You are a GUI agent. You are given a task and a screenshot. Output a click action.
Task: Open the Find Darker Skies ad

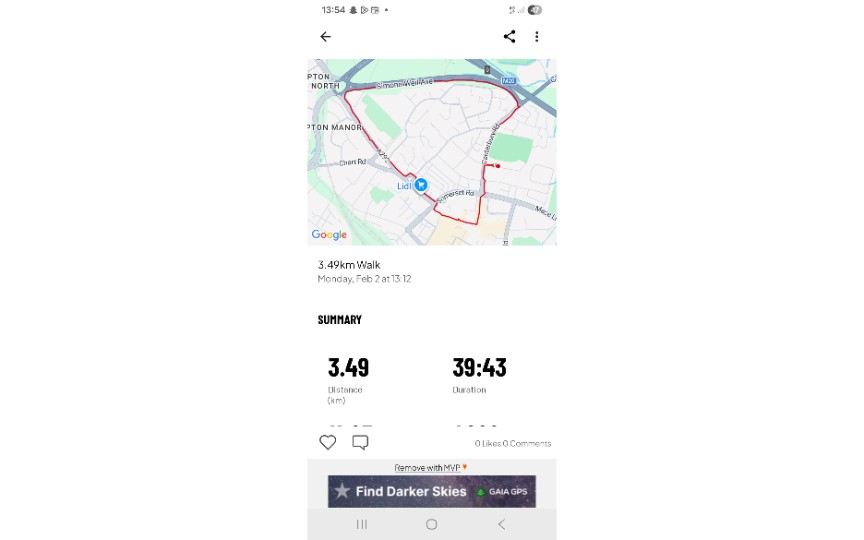(431, 491)
